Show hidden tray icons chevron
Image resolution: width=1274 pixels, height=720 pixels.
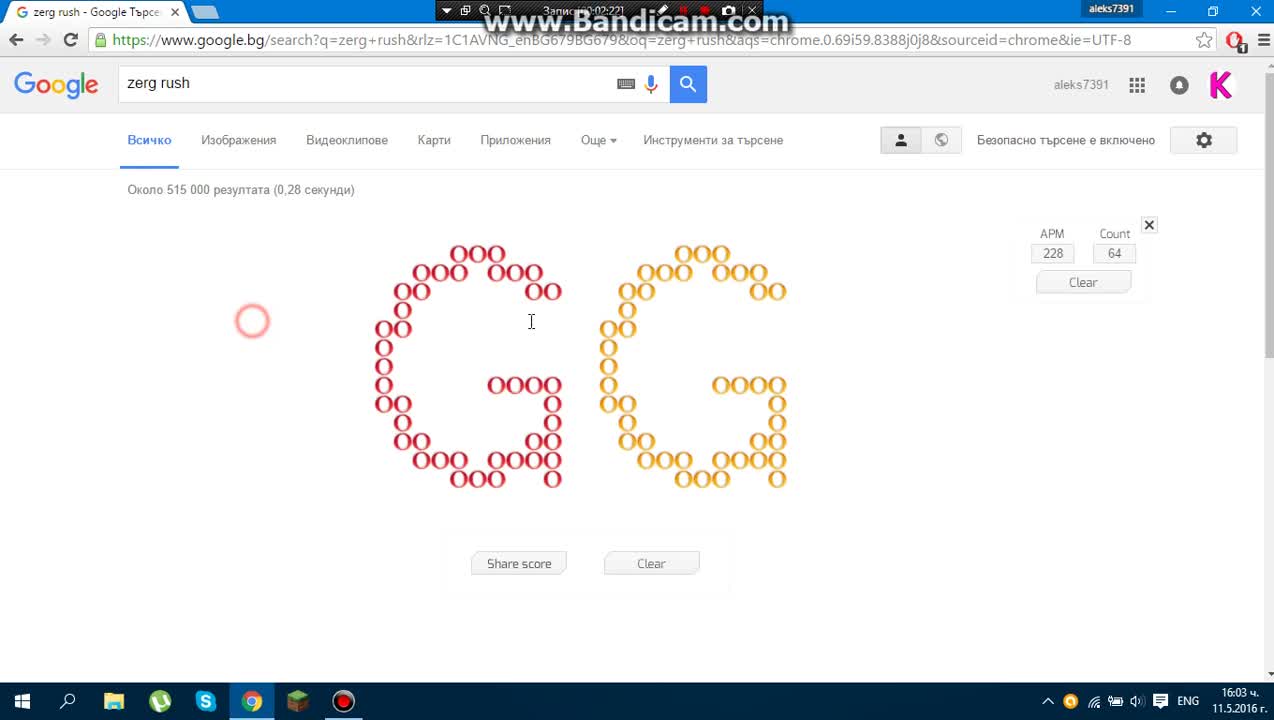click(x=1048, y=701)
